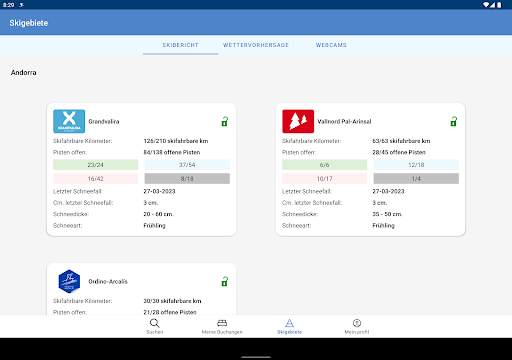This screenshot has height=360, width=512.
Task: Tap the Suchen search icon
Action: pos(155,323)
